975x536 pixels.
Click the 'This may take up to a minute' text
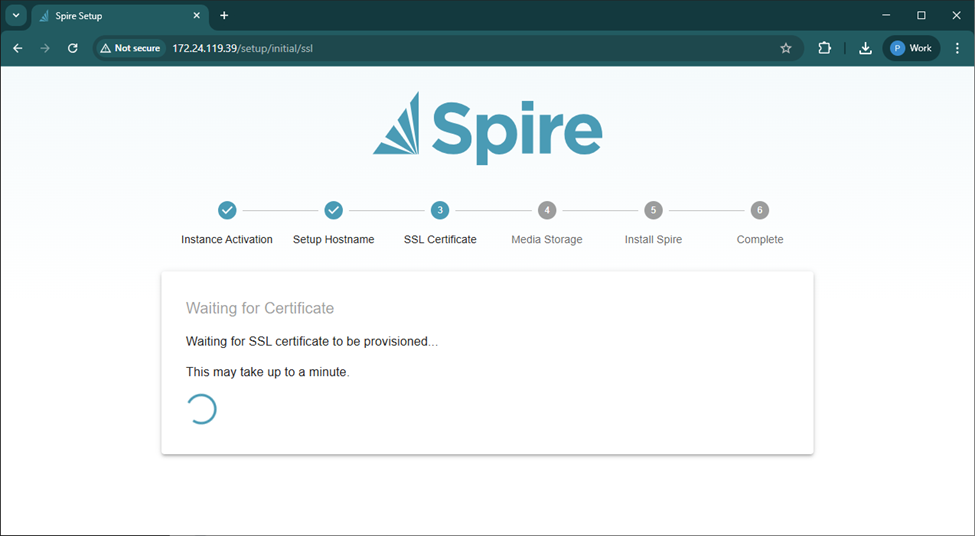[x=268, y=372]
